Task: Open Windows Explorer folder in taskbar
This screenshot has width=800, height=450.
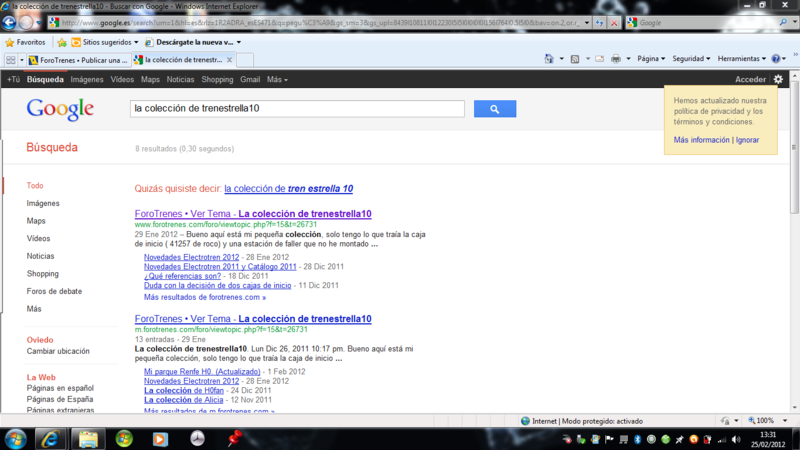Action: click(88, 439)
